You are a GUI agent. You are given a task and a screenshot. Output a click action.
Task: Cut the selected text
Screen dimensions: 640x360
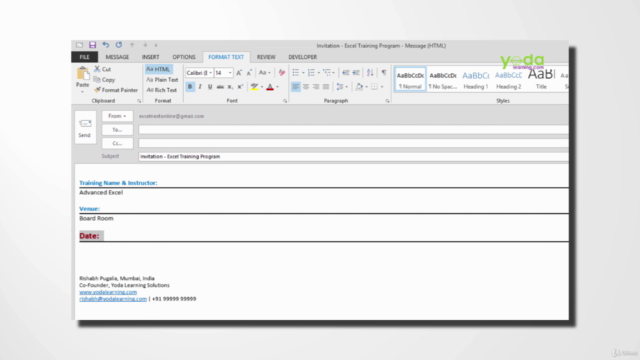[x=102, y=69]
